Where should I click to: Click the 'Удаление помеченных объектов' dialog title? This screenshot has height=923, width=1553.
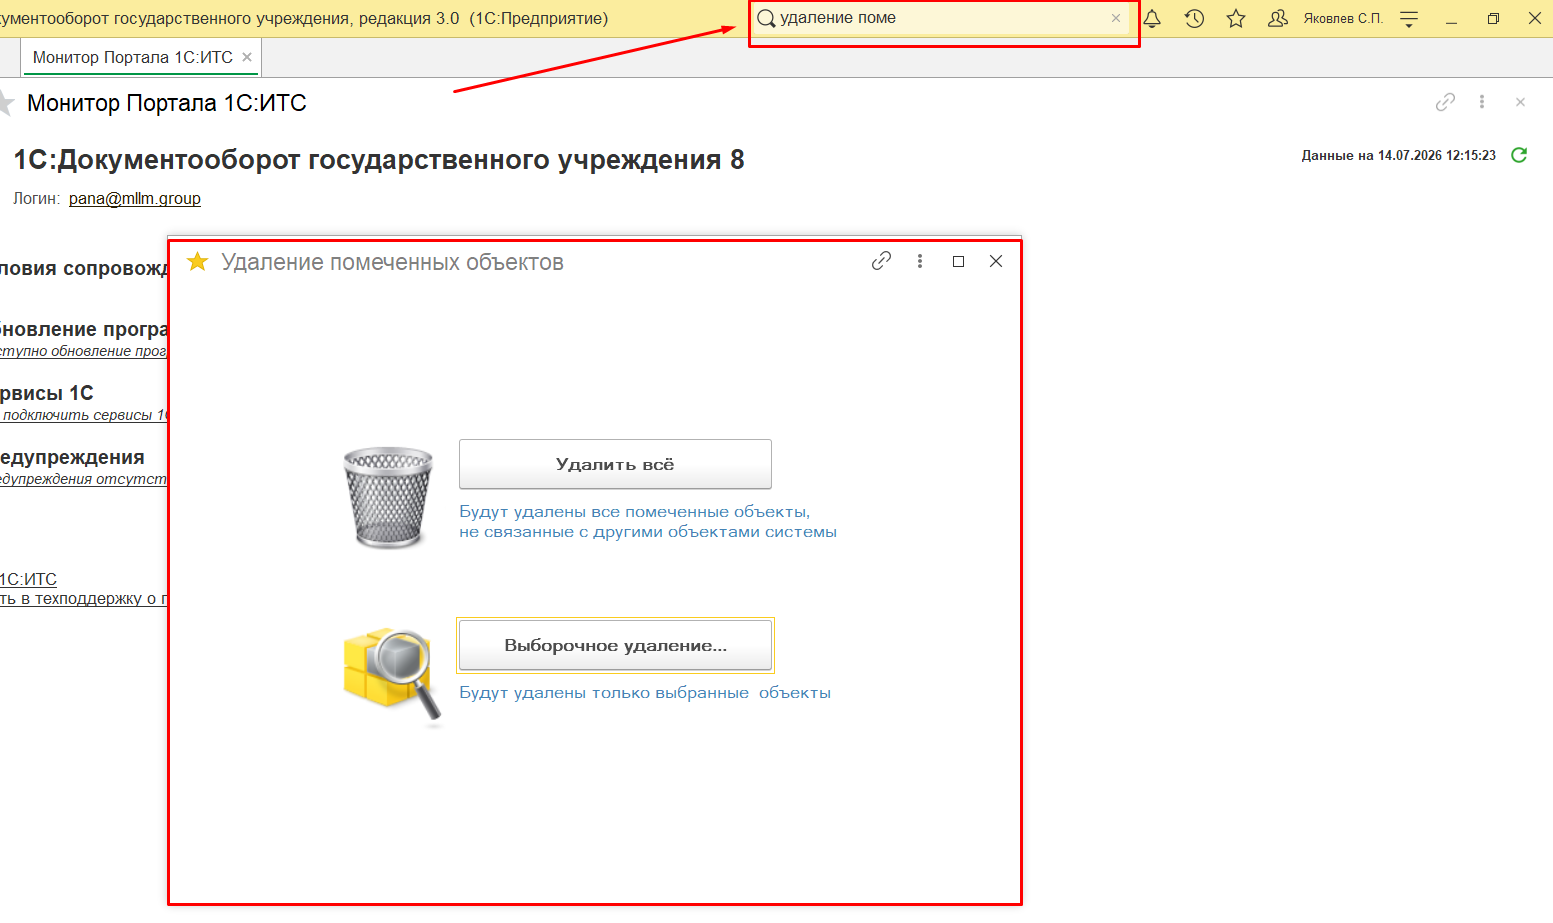392,262
